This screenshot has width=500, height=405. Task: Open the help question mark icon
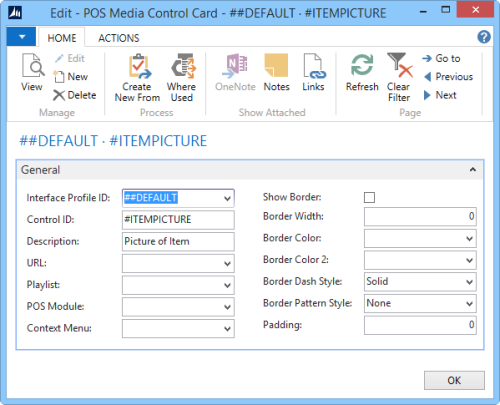click(x=484, y=37)
